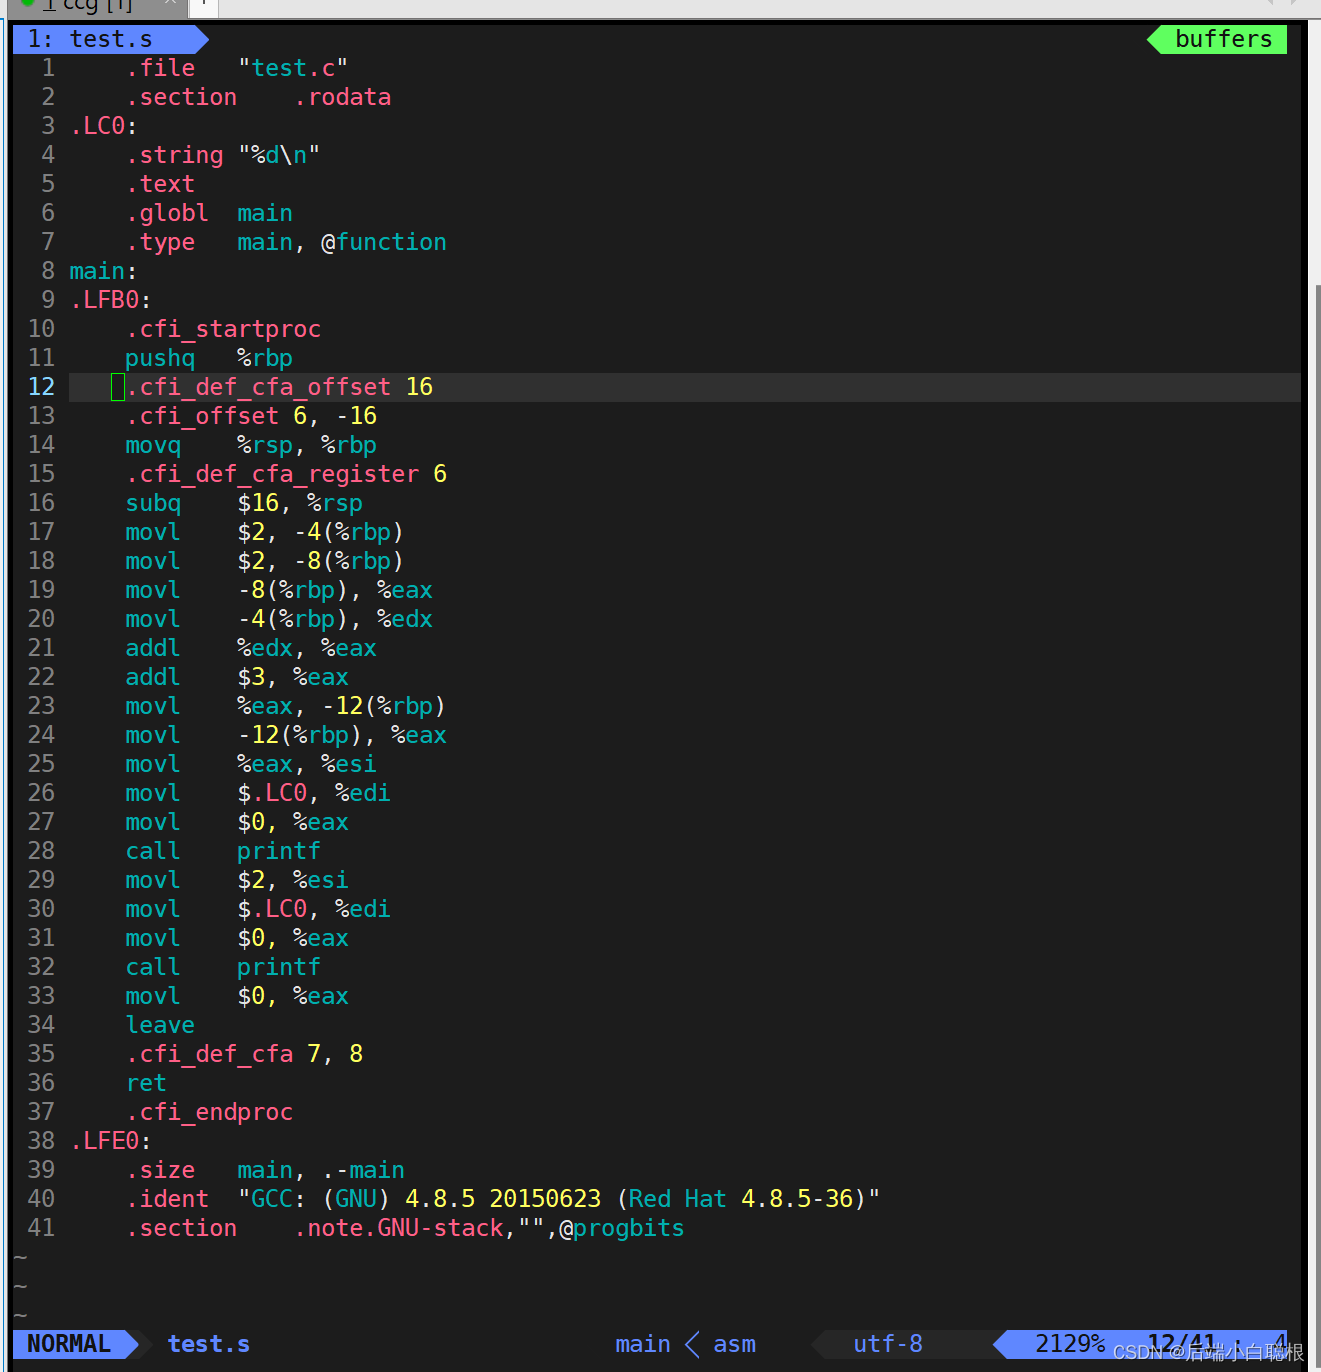The width and height of the screenshot is (1321, 1372).
Task: Click "-12(%rbp)" at end of line 23
Action: pyautogui.click(x=384, y=706)
